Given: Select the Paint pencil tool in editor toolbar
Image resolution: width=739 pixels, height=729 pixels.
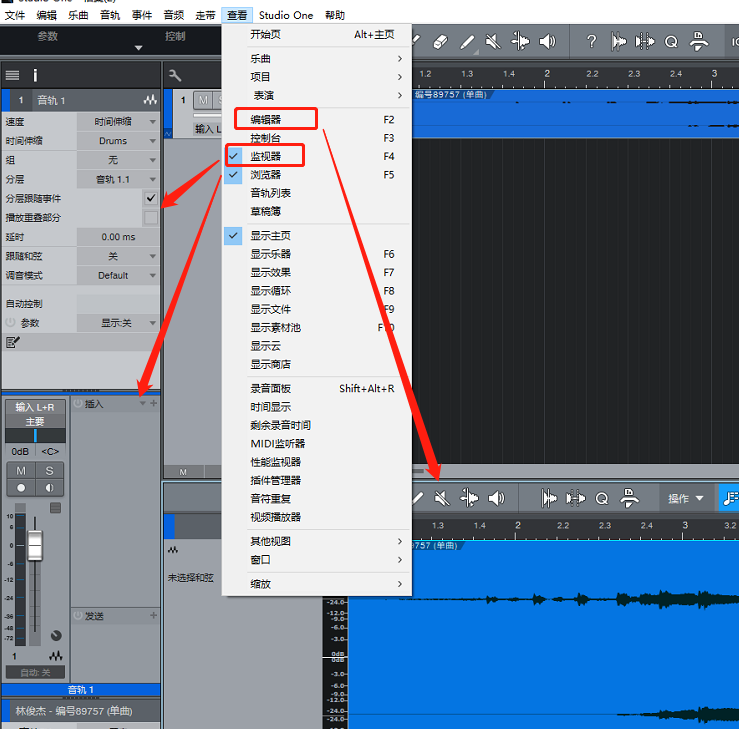Looking at the screenshot, I should (417, 498).
